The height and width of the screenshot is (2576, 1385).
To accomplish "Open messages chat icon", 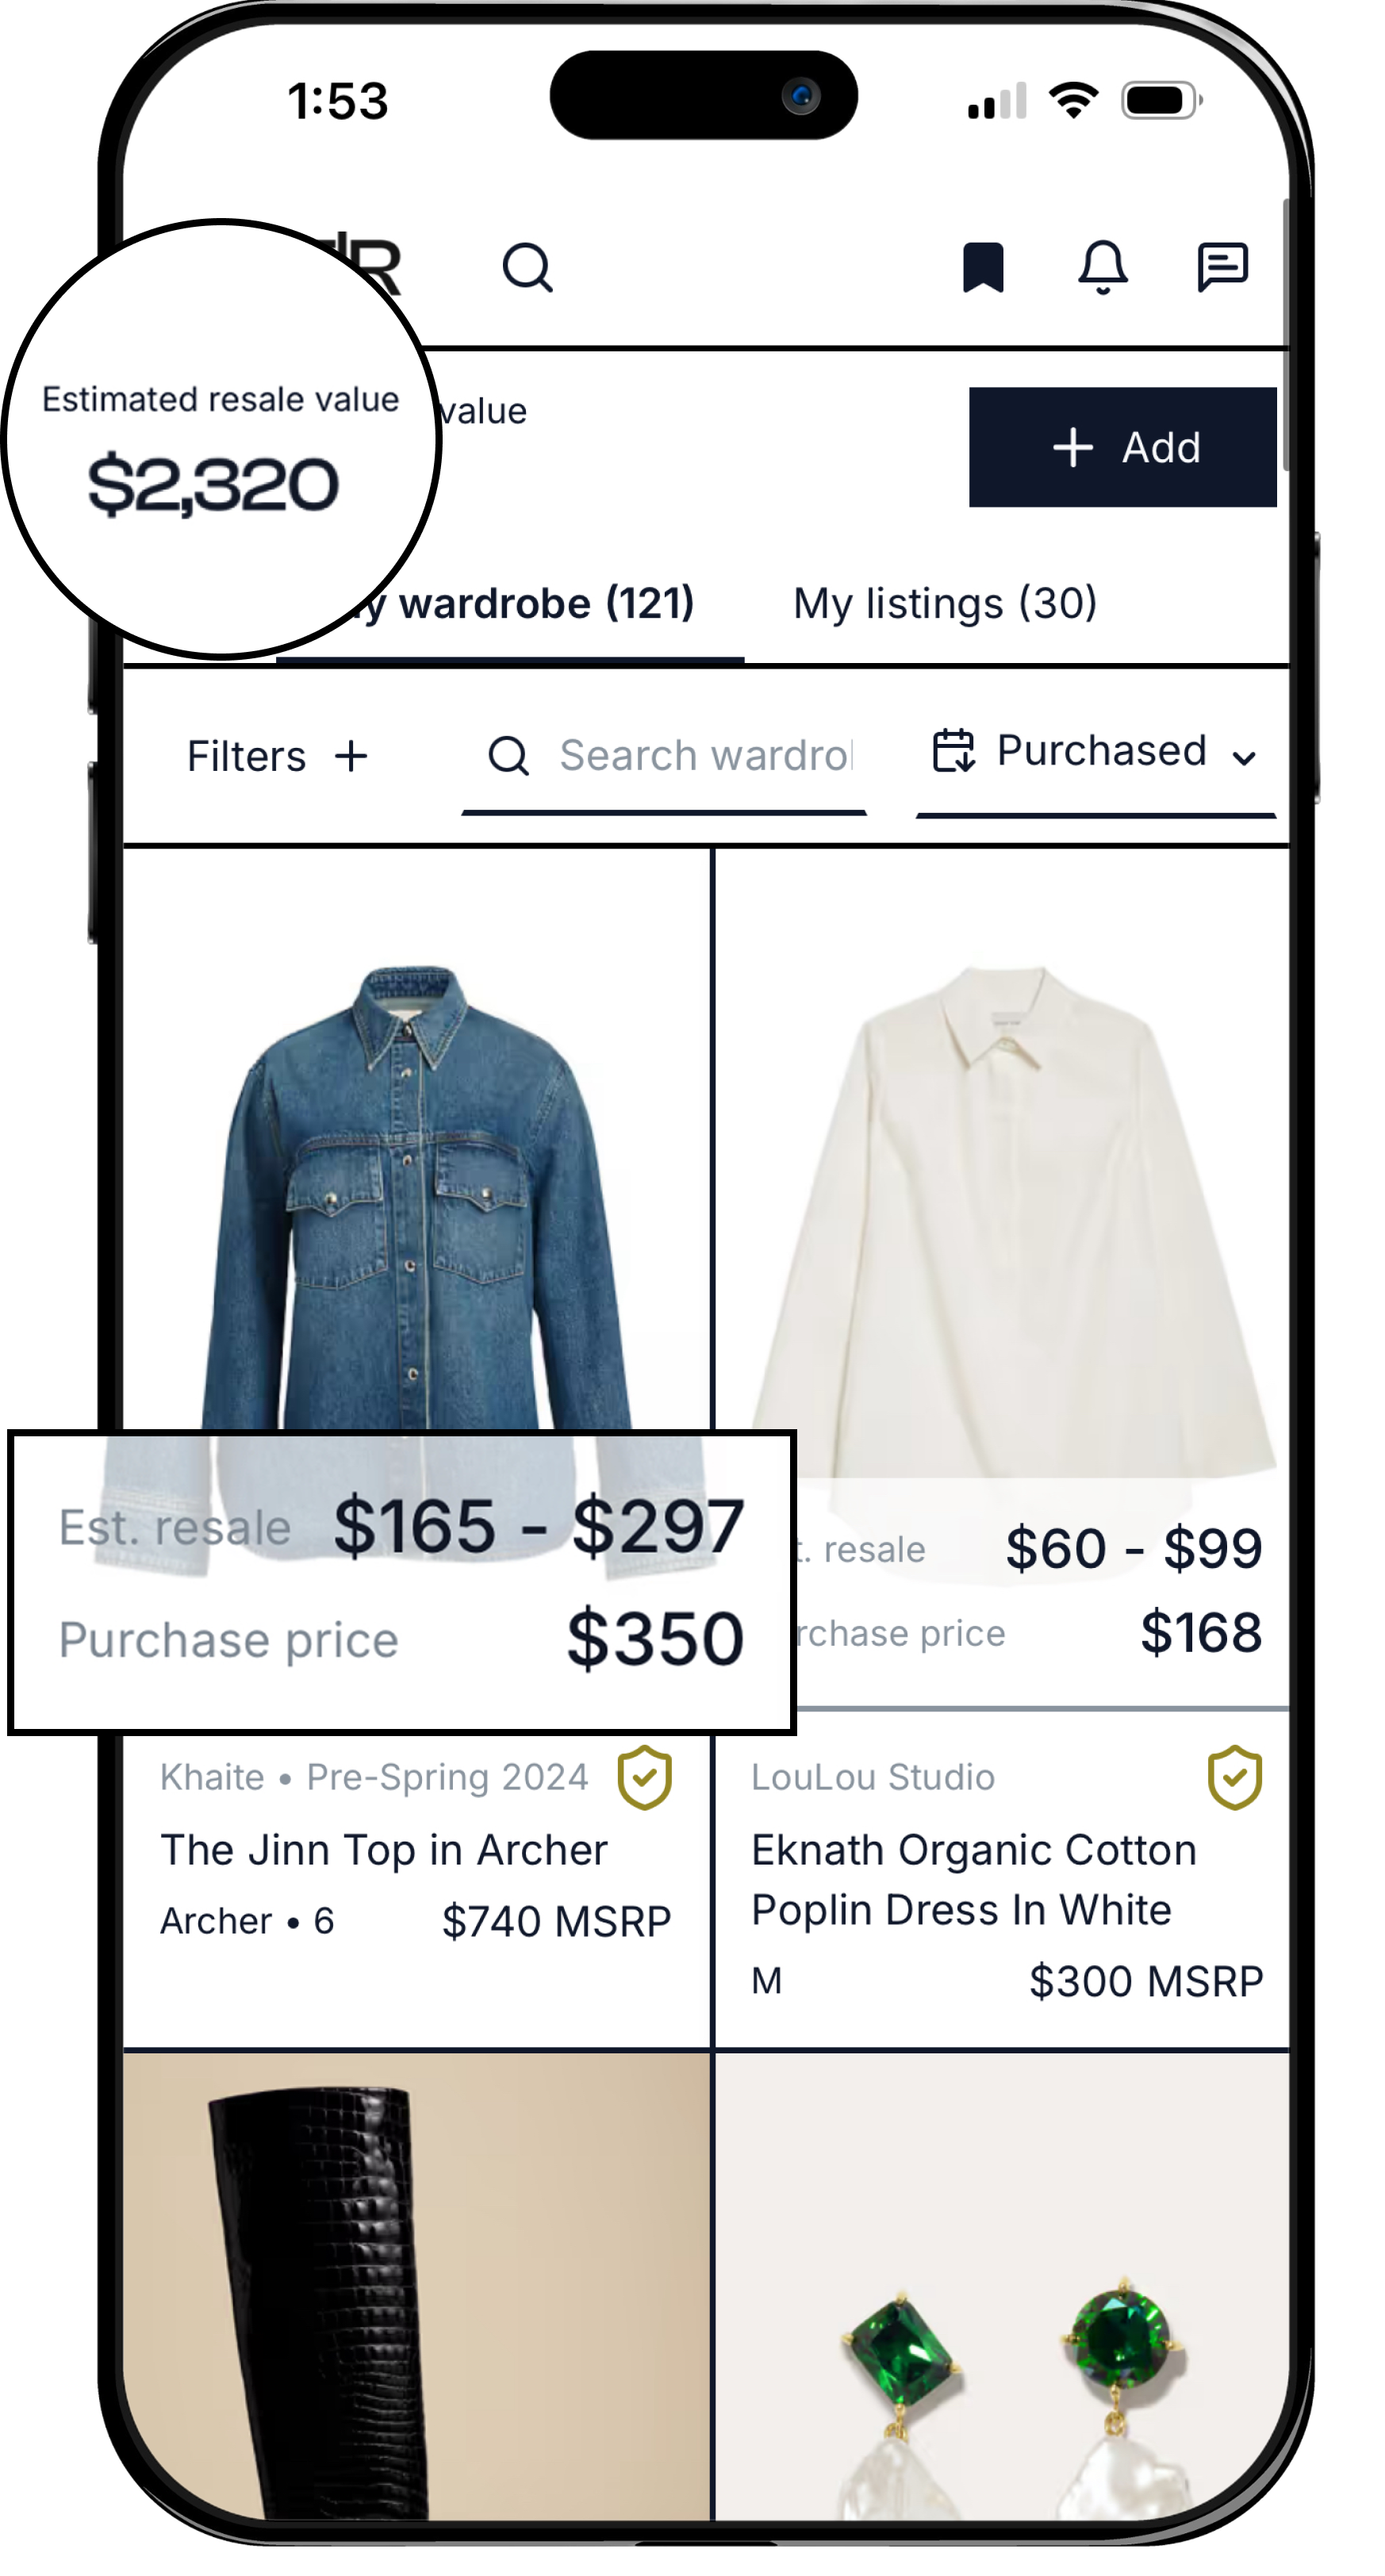I will point(1222,267).
